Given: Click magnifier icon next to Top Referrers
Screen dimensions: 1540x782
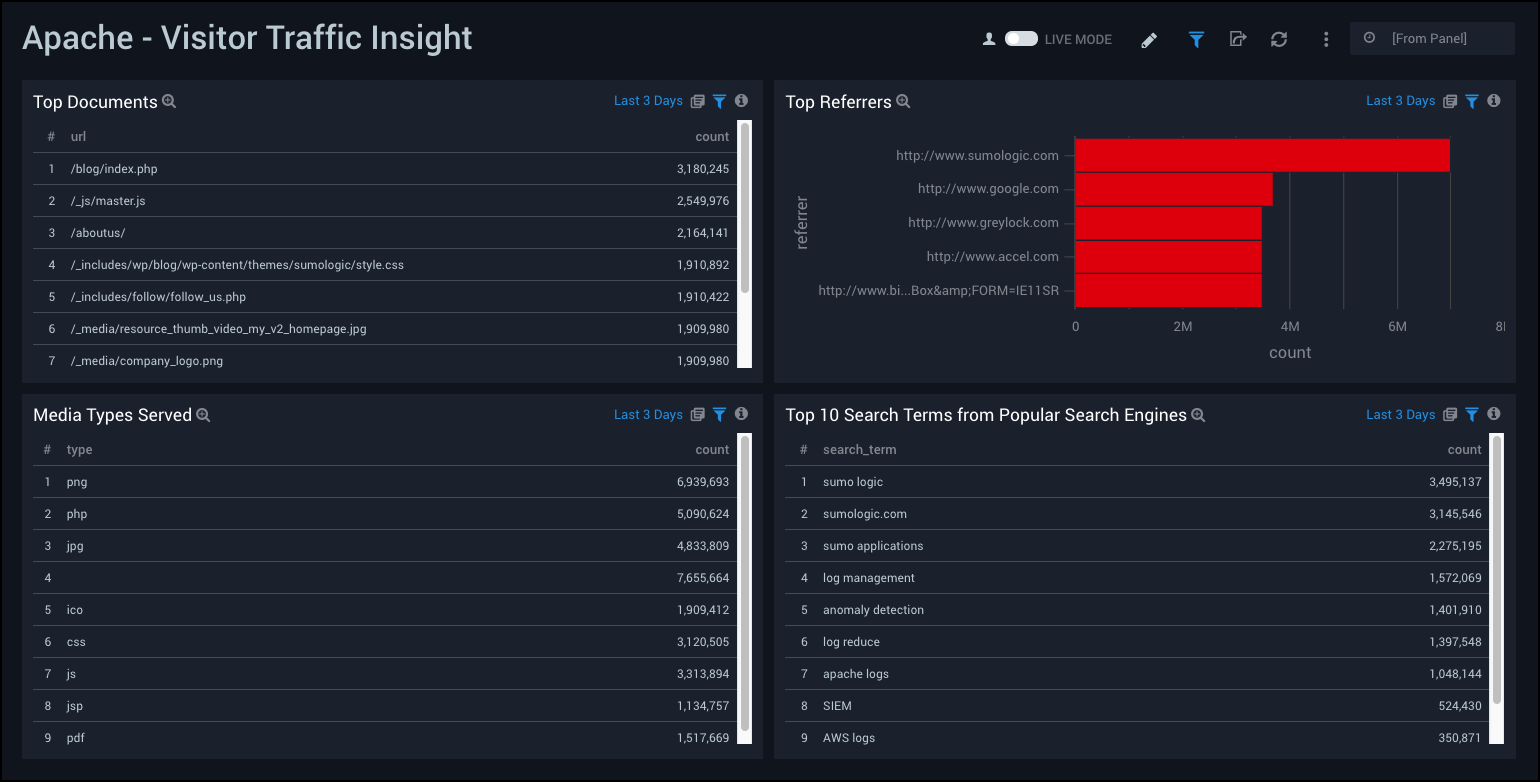Looking at the screenshot, I should tap(903, 102).
